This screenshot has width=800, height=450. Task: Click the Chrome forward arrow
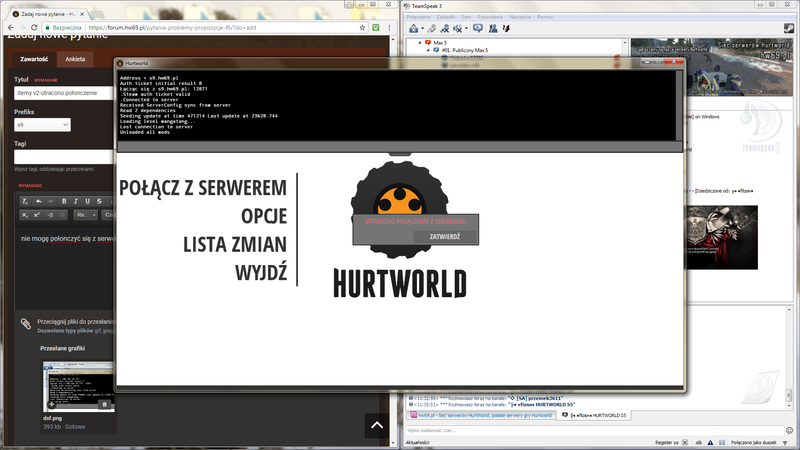point(22,28)
